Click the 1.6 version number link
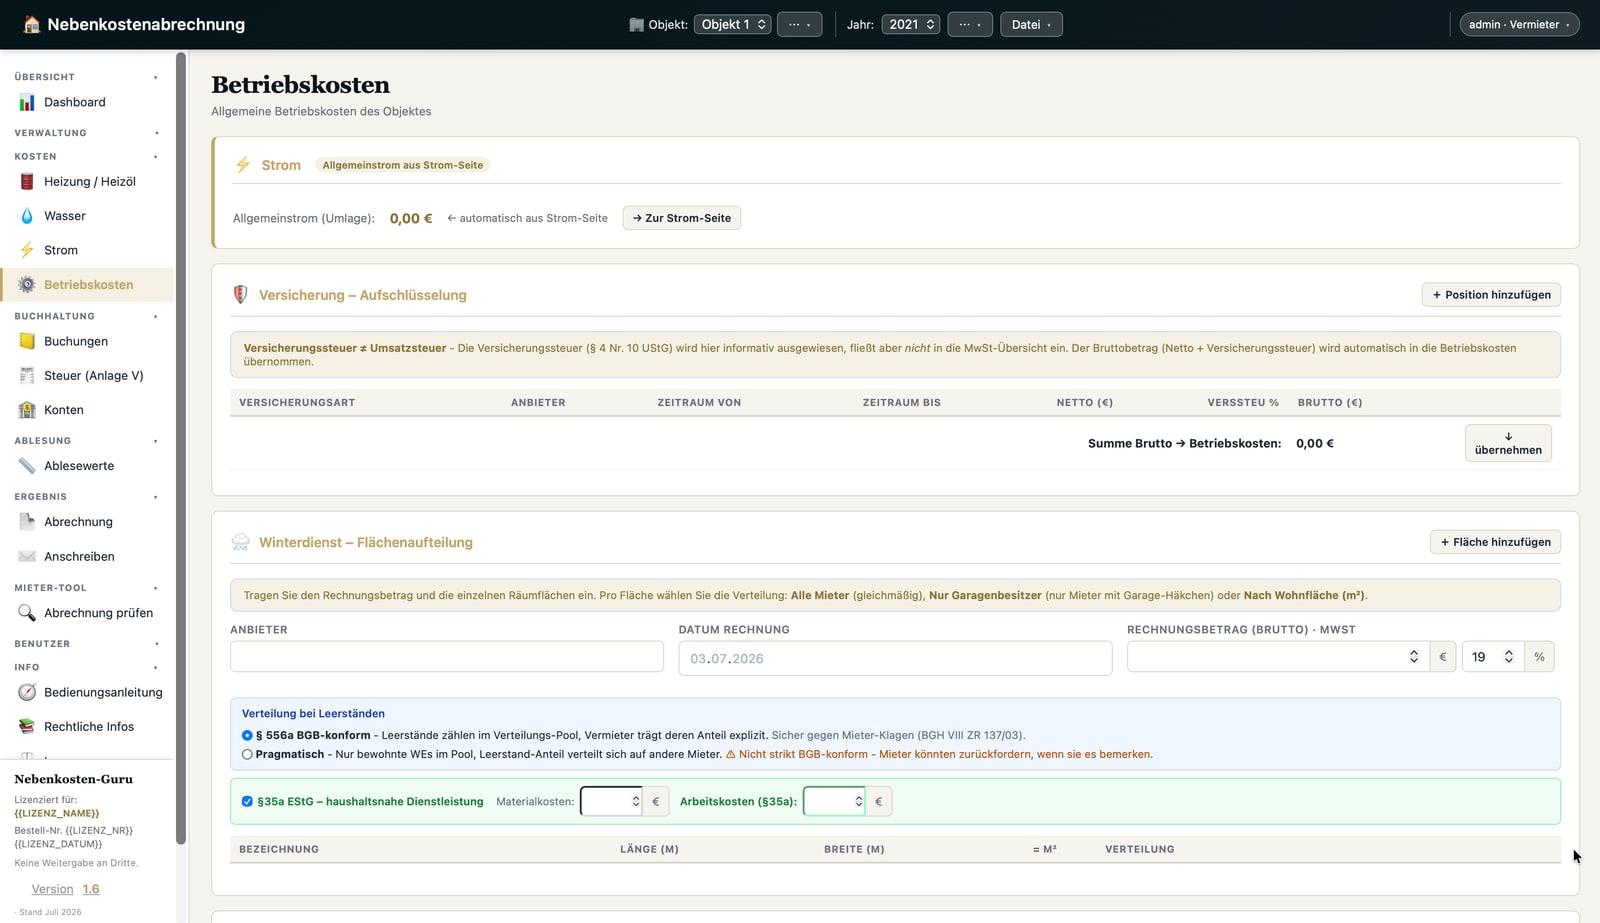Screen dimensions: 1600x923 point(91,889)
